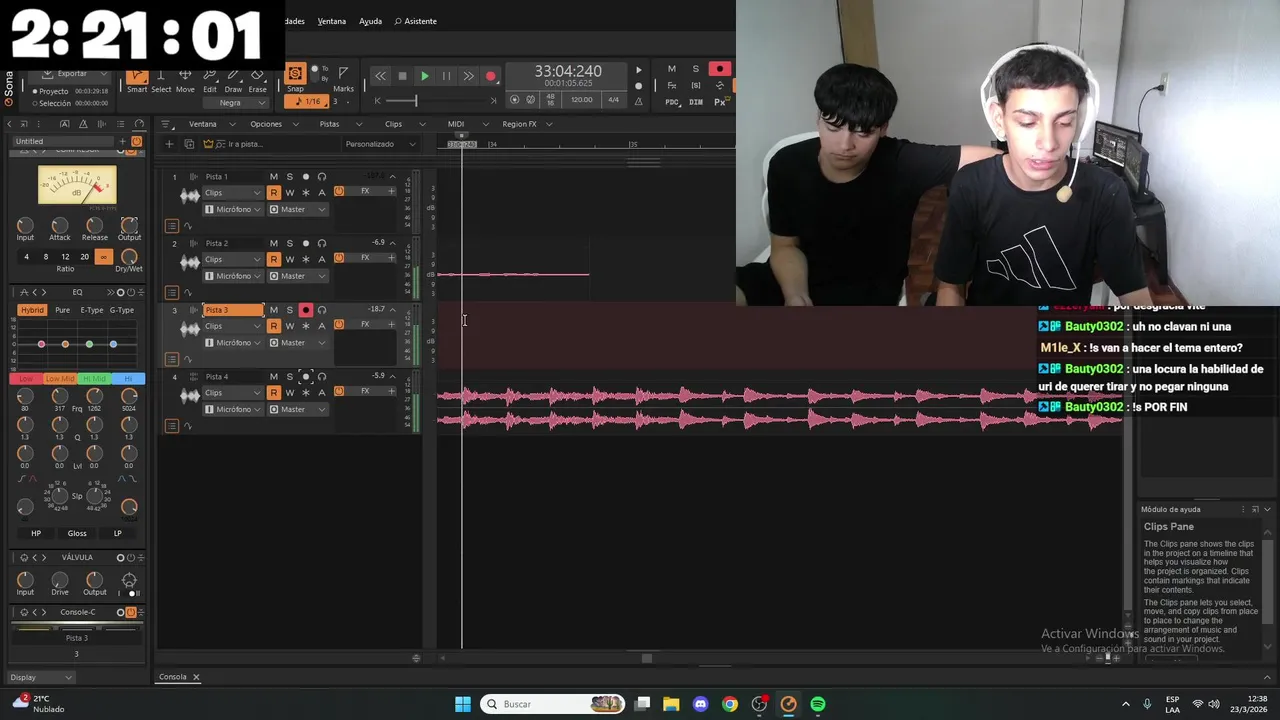The width and height of the screenshot is (1280, 720).
Task: Open Pista 1 Micrófono input dropdown
Action: [x=233, y=209]
